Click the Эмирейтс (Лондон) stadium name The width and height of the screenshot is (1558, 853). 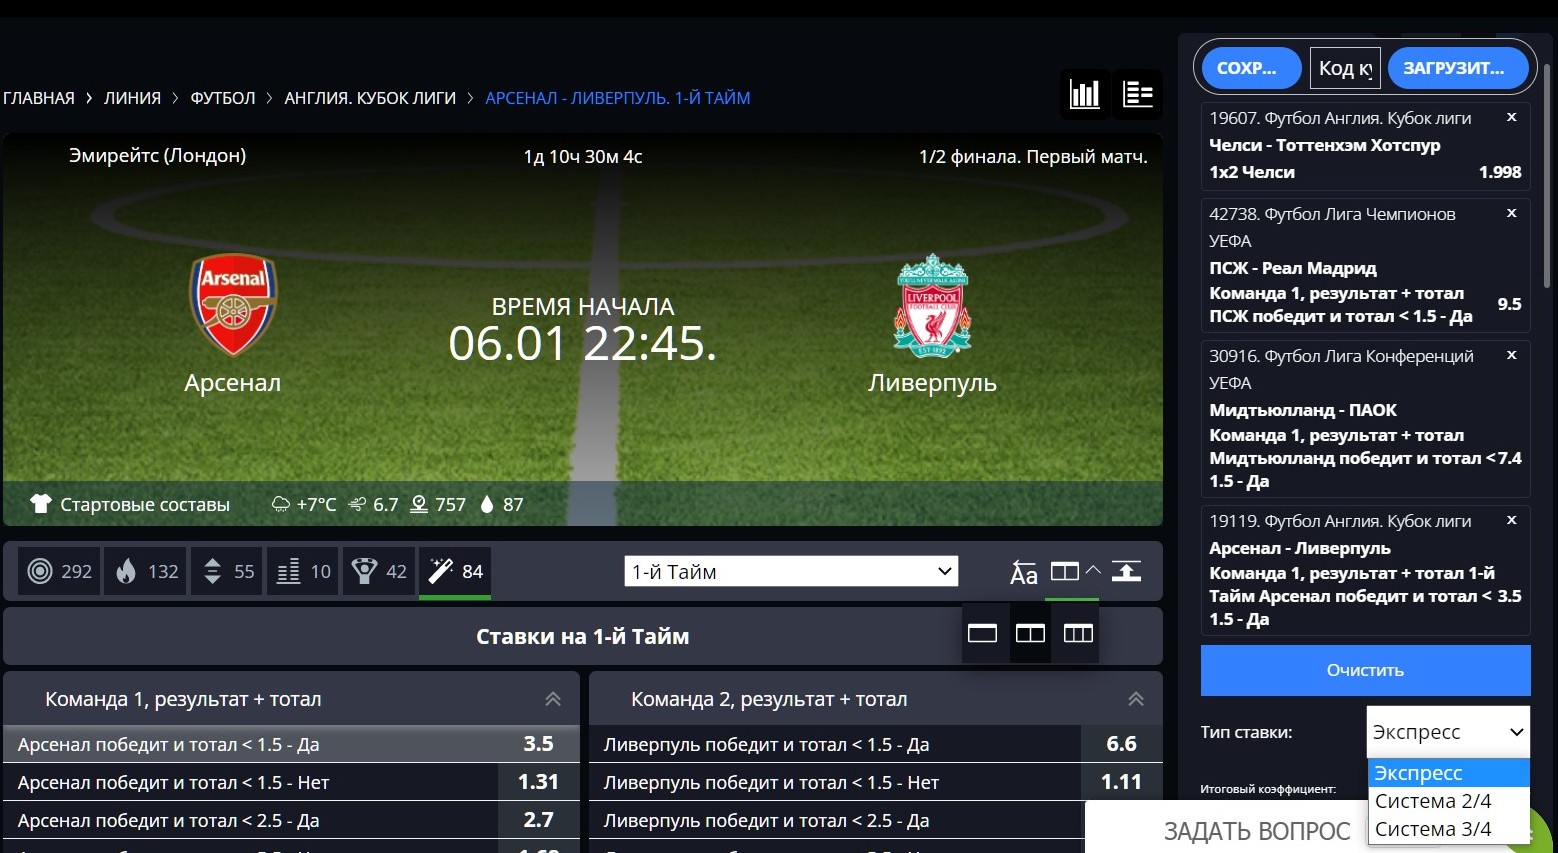(157, 155)
